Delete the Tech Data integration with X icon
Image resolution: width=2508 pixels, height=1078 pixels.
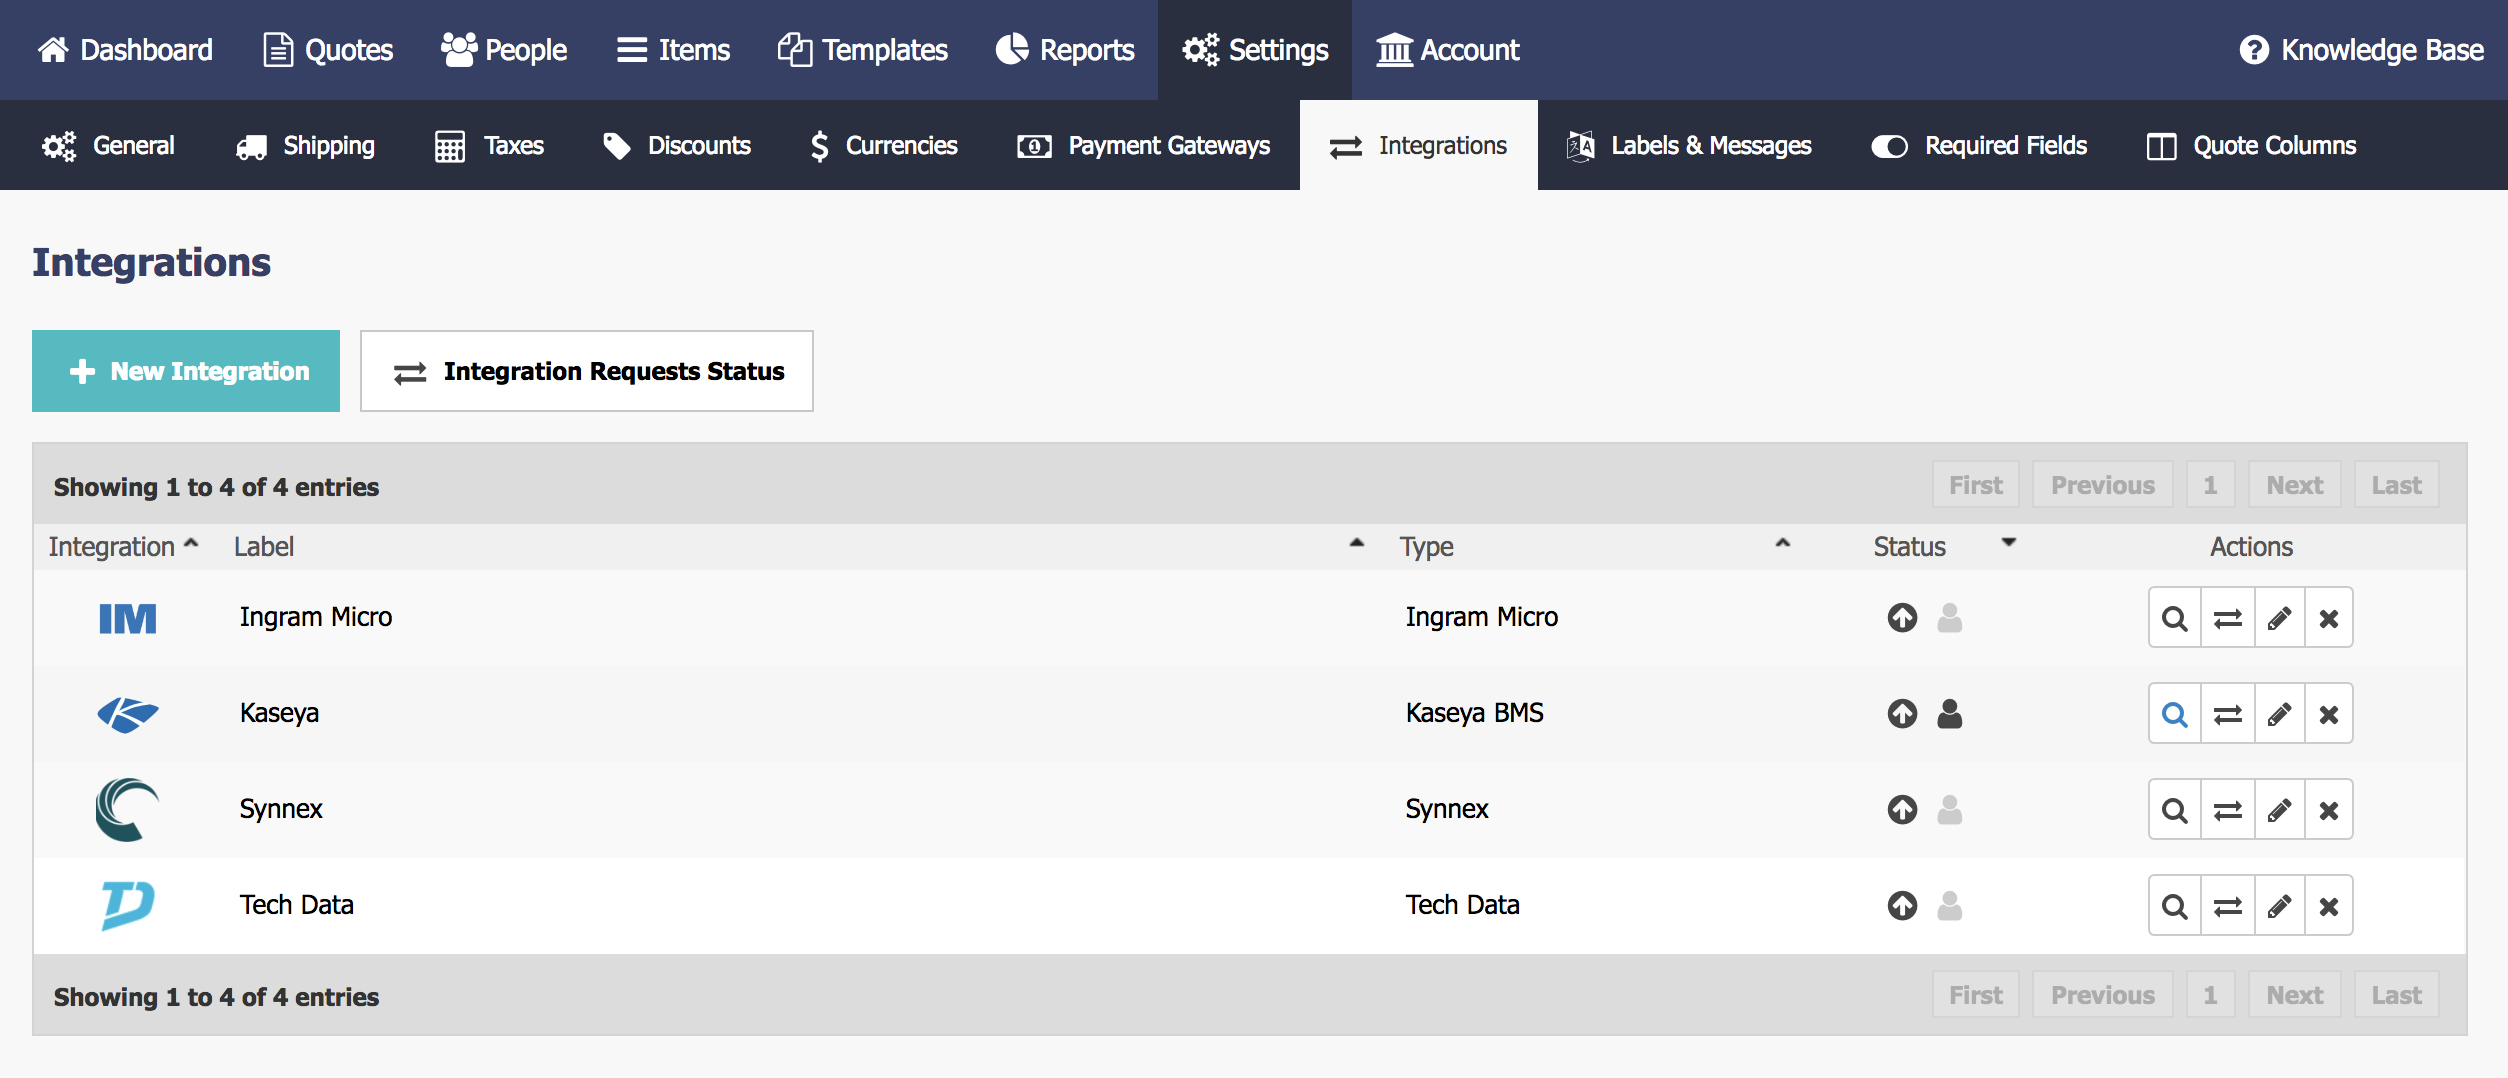(x=2328, y=906)
